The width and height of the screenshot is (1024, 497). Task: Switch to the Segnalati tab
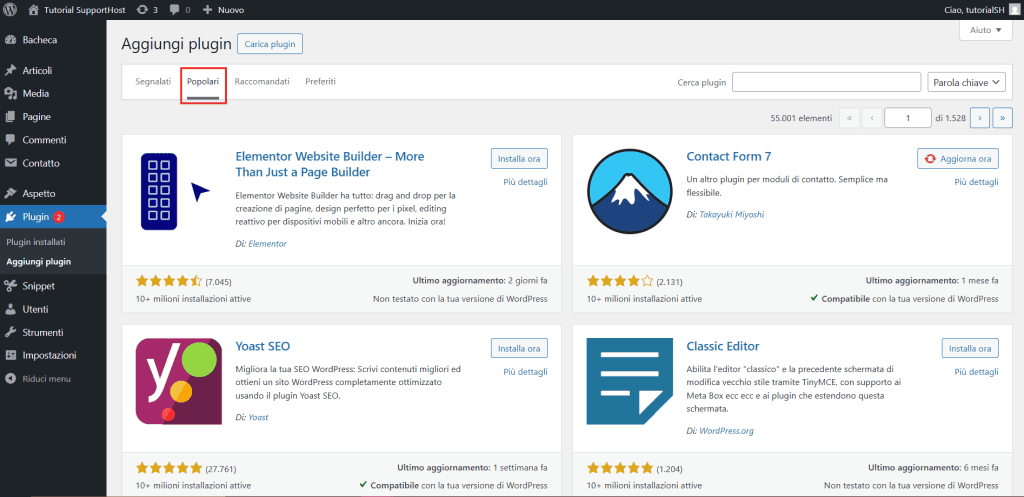(x=153, y=82)
